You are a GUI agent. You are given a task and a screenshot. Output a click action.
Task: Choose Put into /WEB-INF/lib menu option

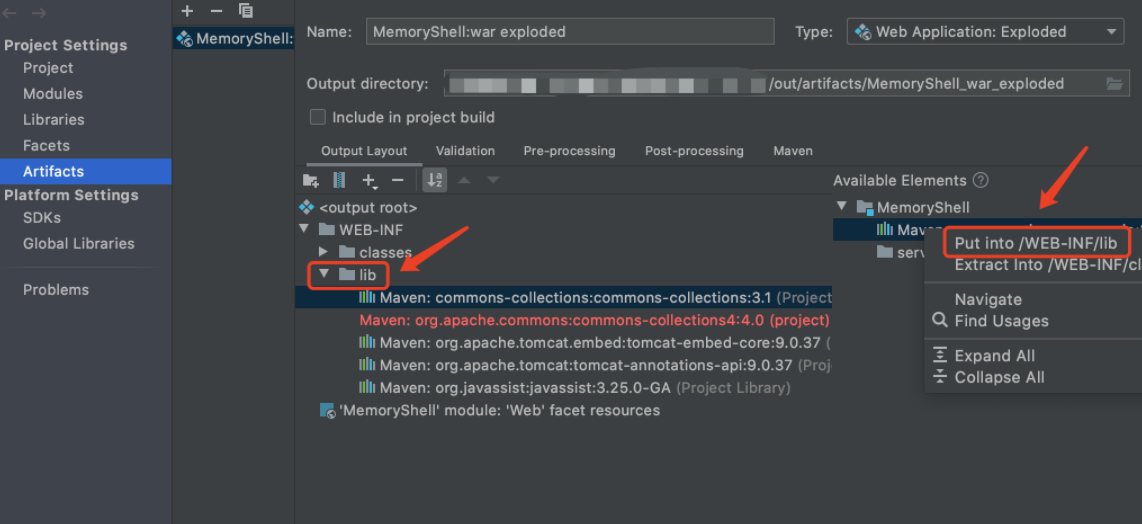pyautogui.click(x=1035, y=243)
